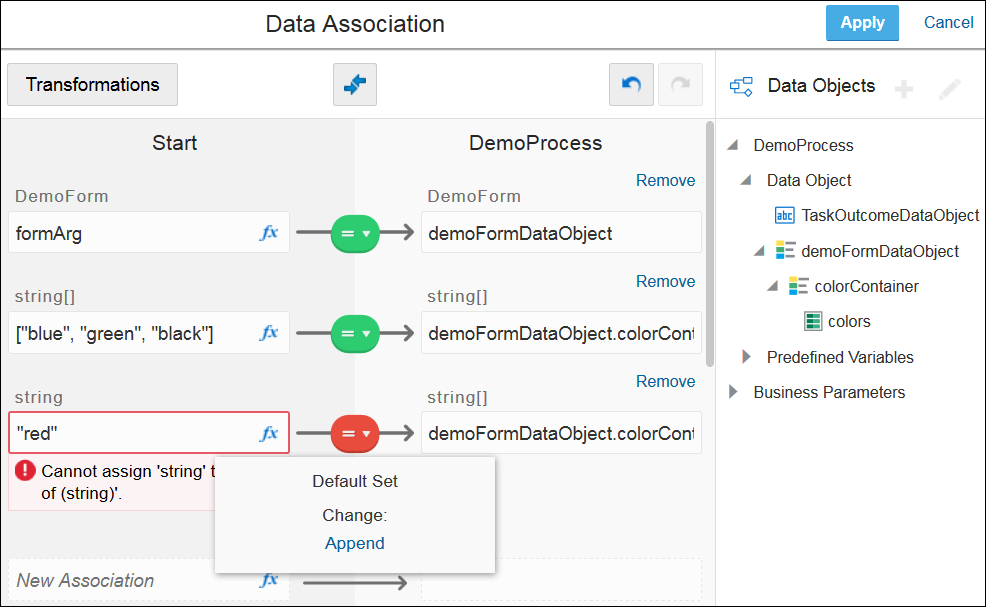The height and width of the screenshot is (607, 986).
Task: Remove the "red" string association
Action: 665,381
